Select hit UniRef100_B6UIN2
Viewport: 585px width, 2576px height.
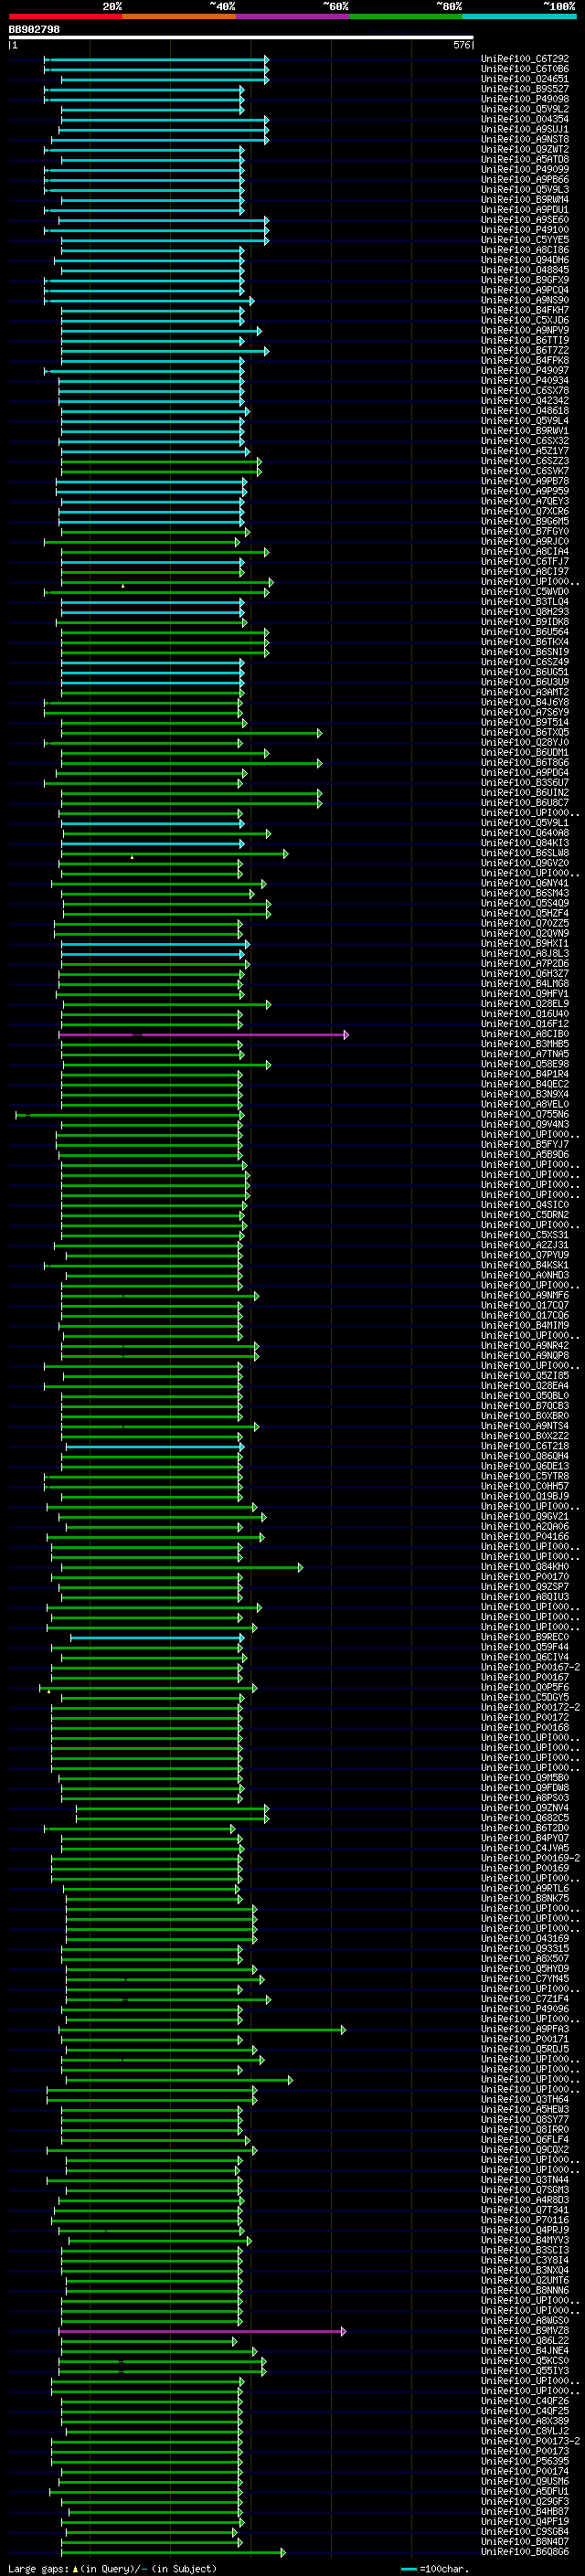[x=525, y=793]
